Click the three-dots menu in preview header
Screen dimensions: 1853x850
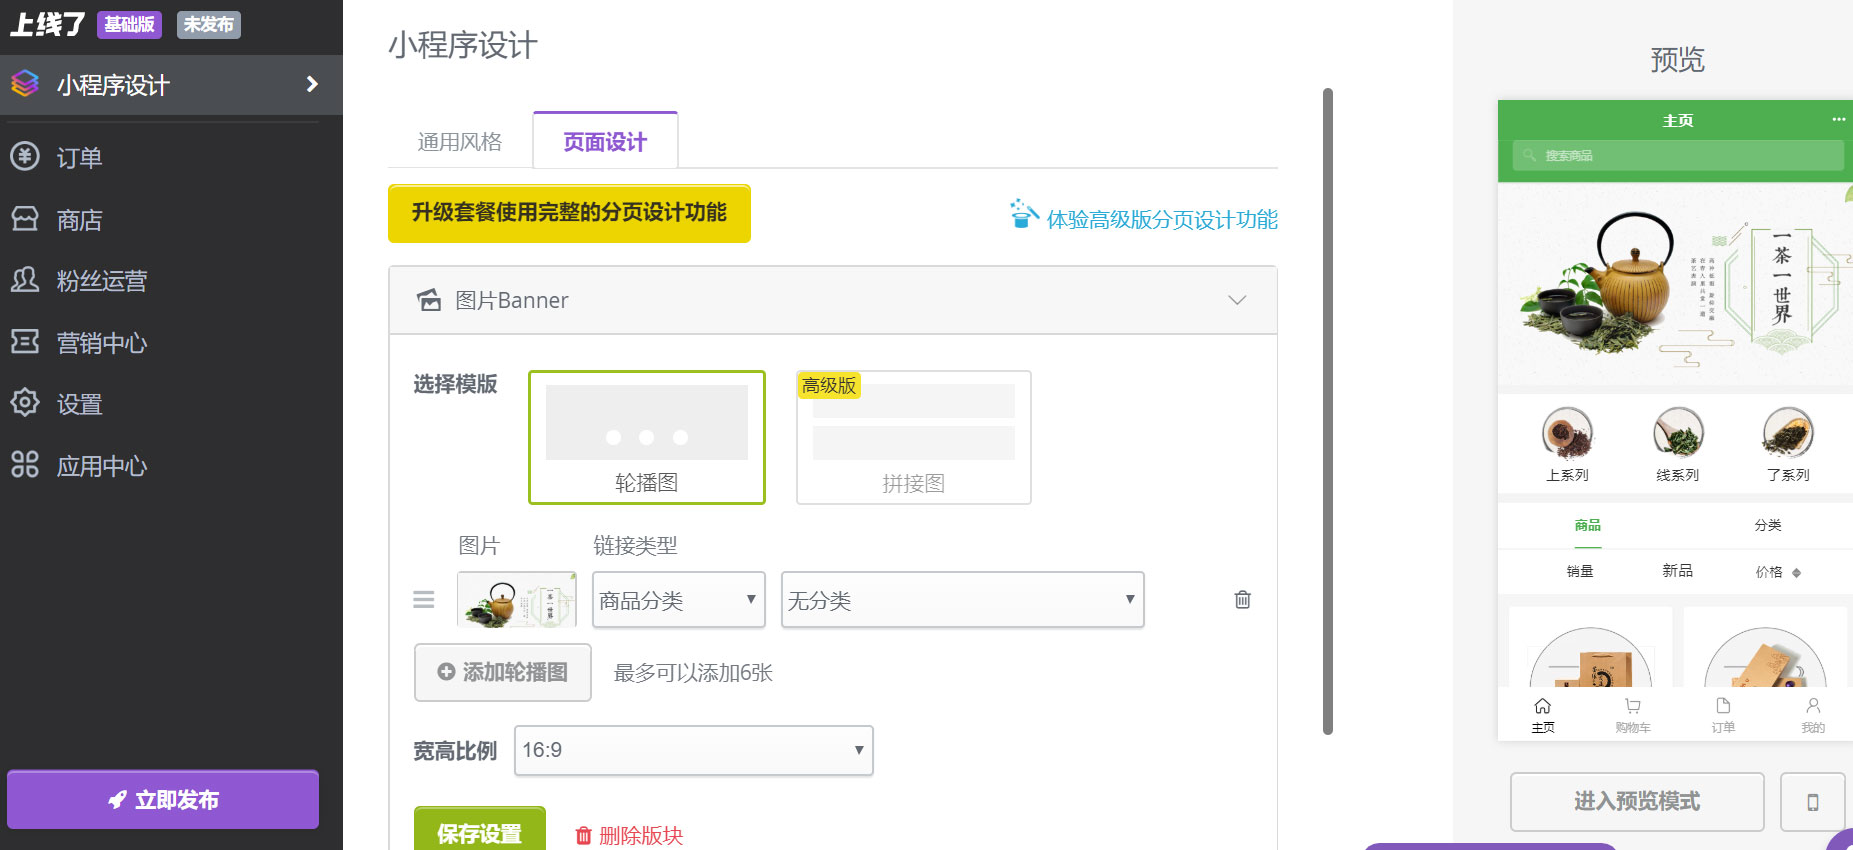coord(1838,119)
